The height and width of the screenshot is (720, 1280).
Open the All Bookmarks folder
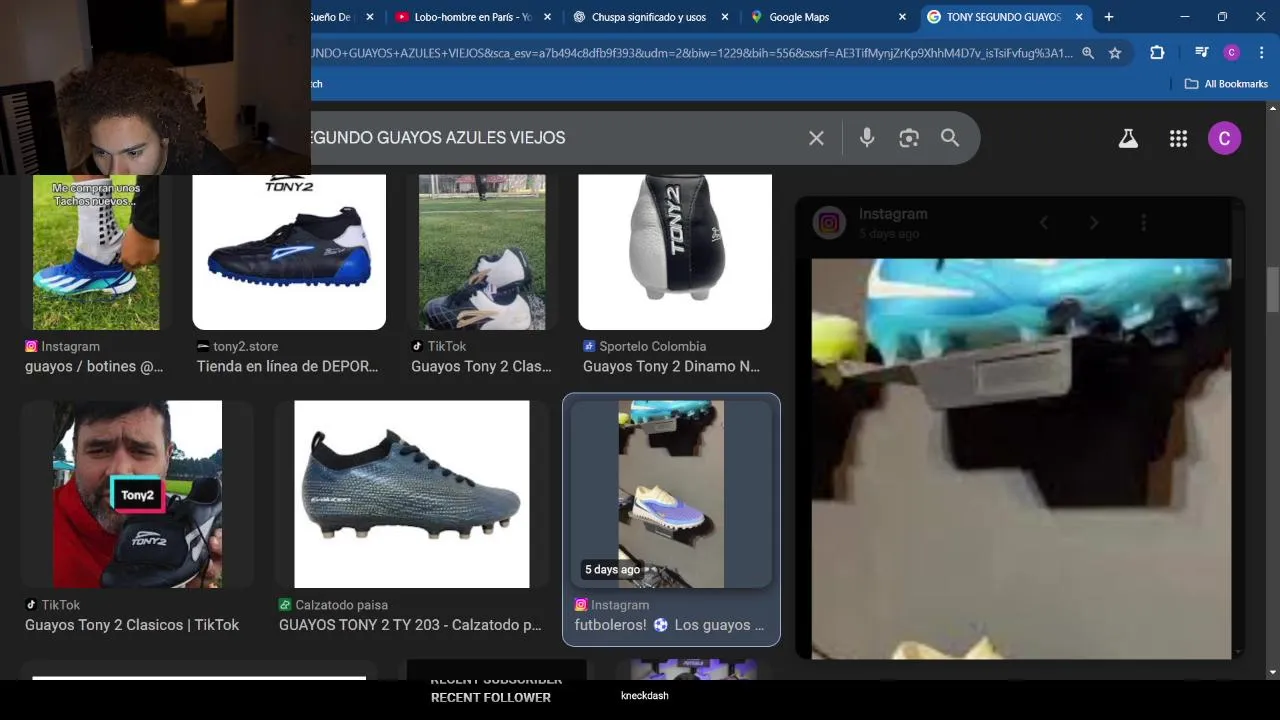(1226, 84)
